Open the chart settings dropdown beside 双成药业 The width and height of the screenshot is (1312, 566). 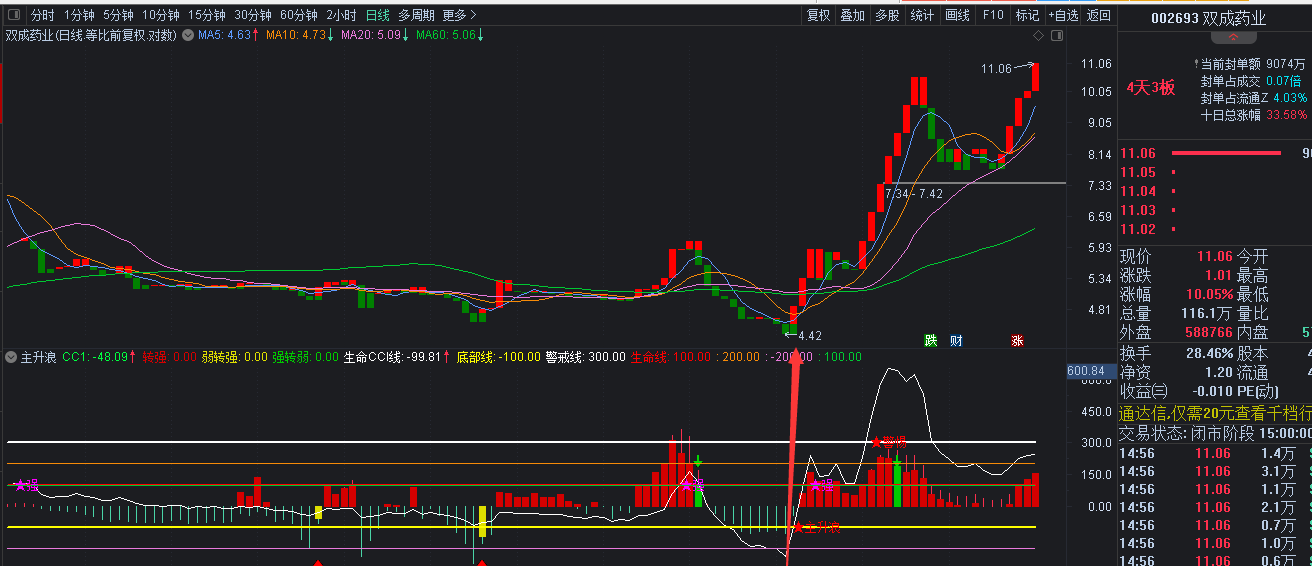(188, 36)
